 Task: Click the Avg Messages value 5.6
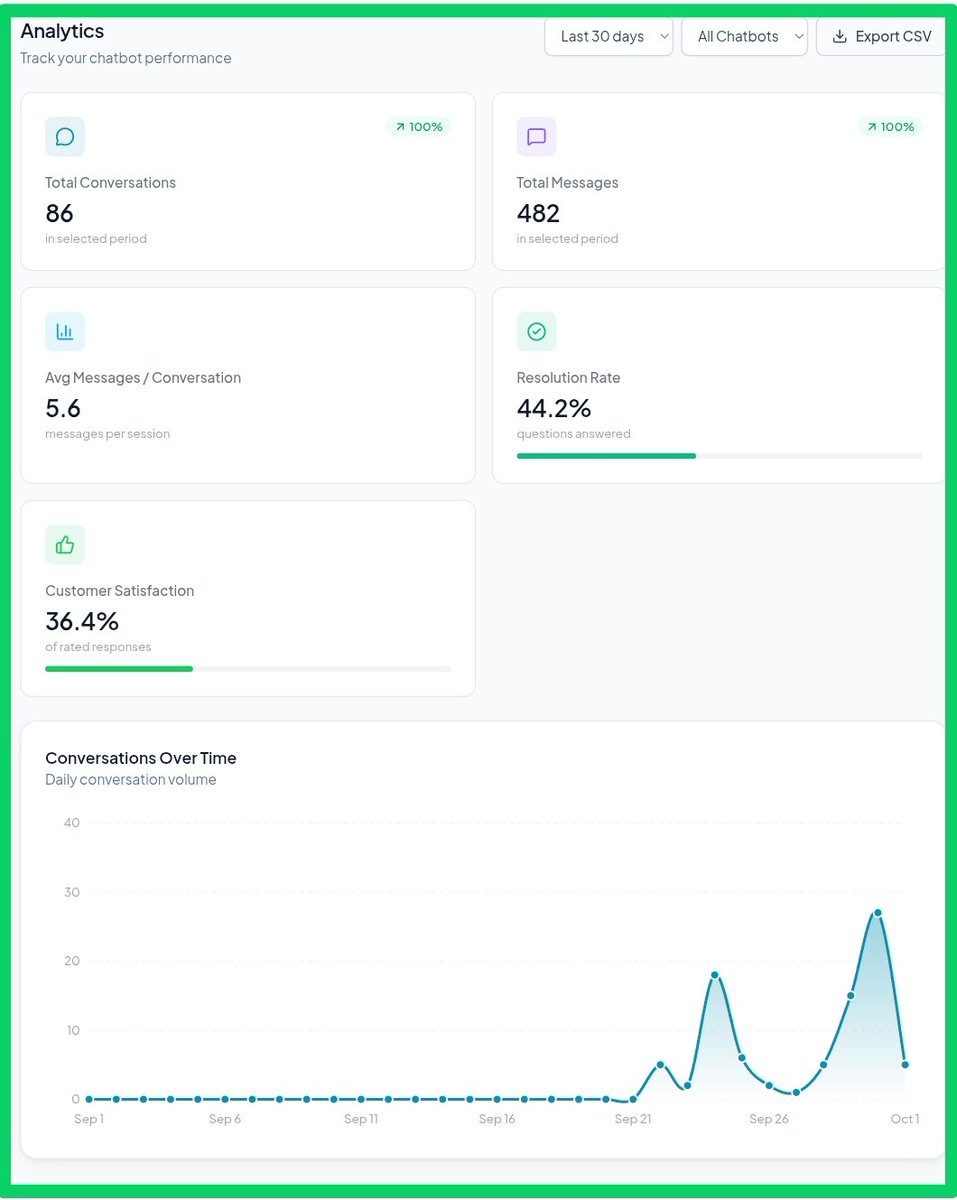click(63, 408)
